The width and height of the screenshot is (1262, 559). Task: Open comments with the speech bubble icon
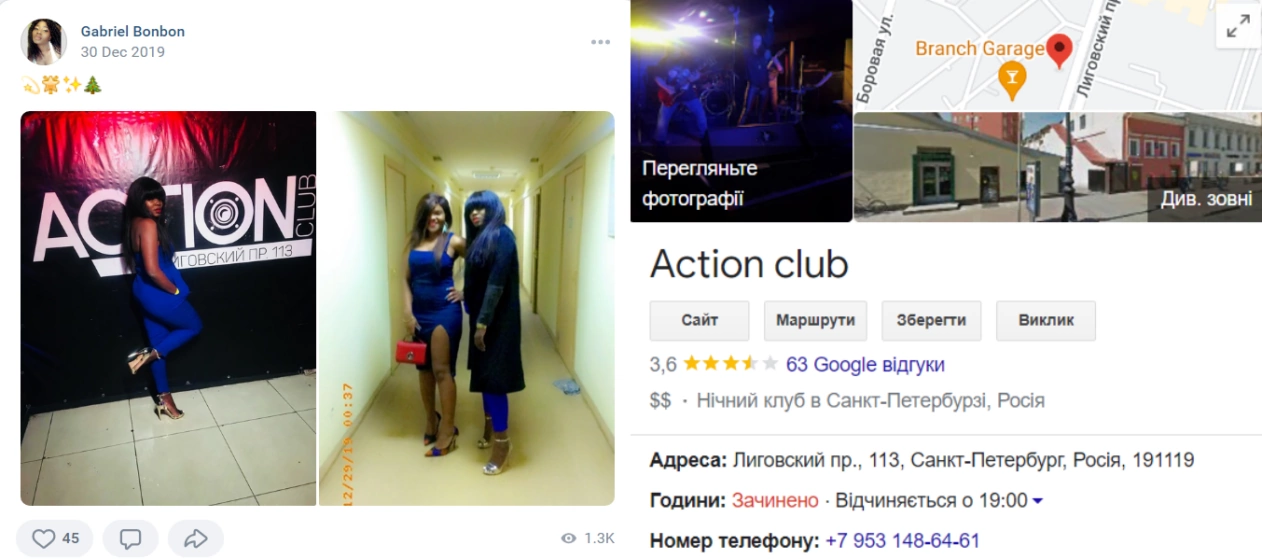coord(130,538)
